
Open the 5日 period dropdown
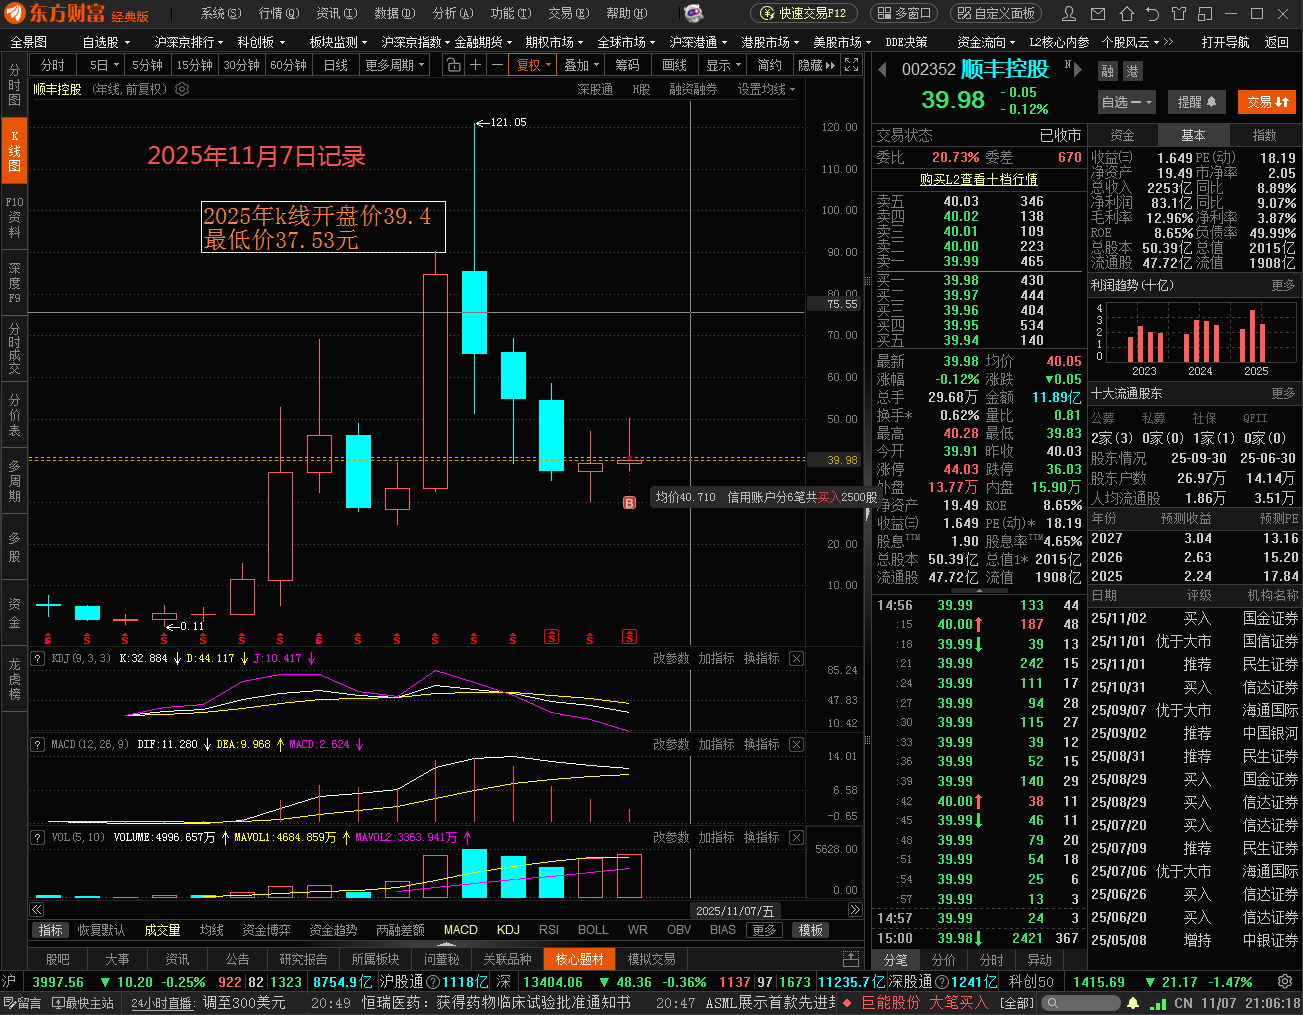(x=105, y=65)
